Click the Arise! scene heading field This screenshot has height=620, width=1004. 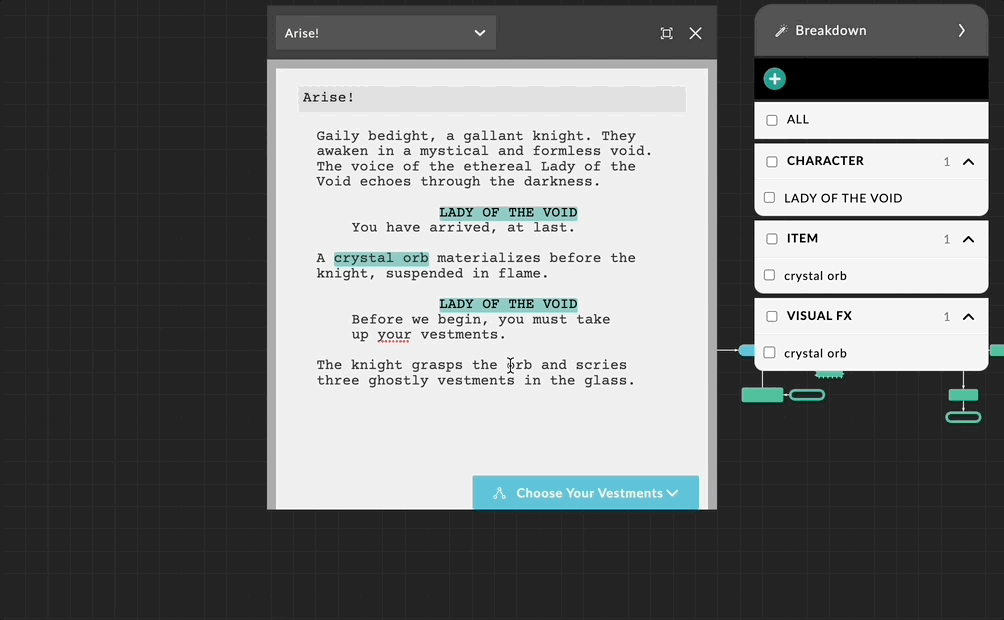click(492, 98)
